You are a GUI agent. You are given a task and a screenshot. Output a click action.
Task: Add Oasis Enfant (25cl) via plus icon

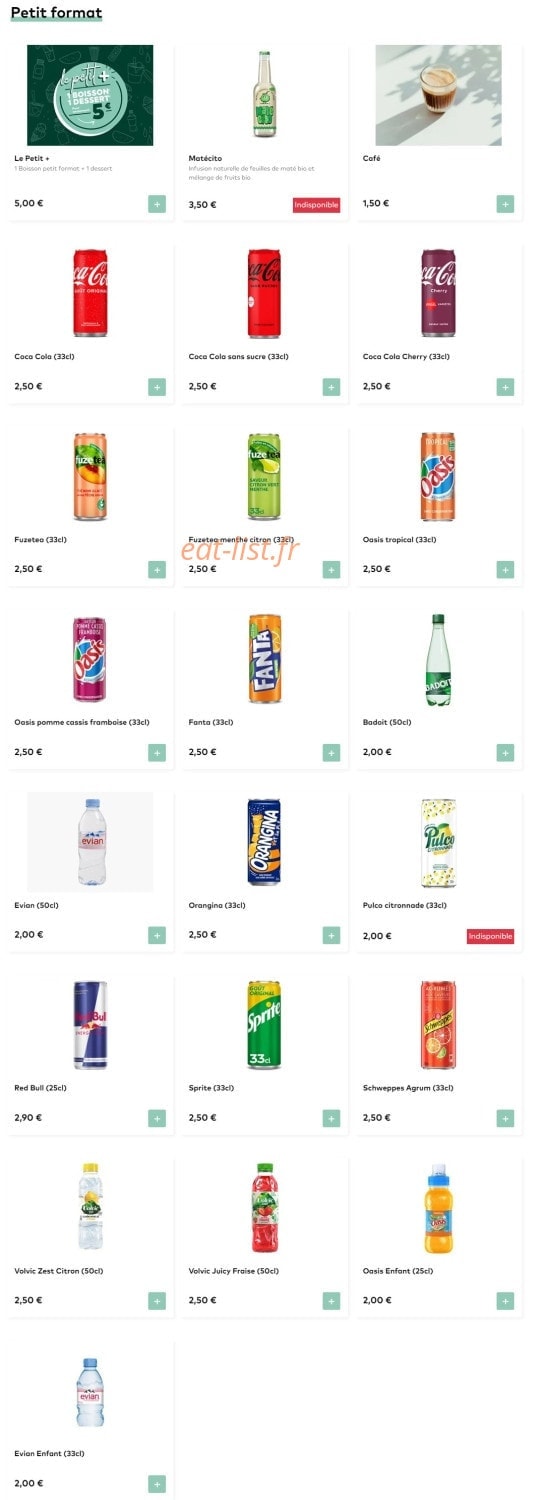click(505, 1301)
